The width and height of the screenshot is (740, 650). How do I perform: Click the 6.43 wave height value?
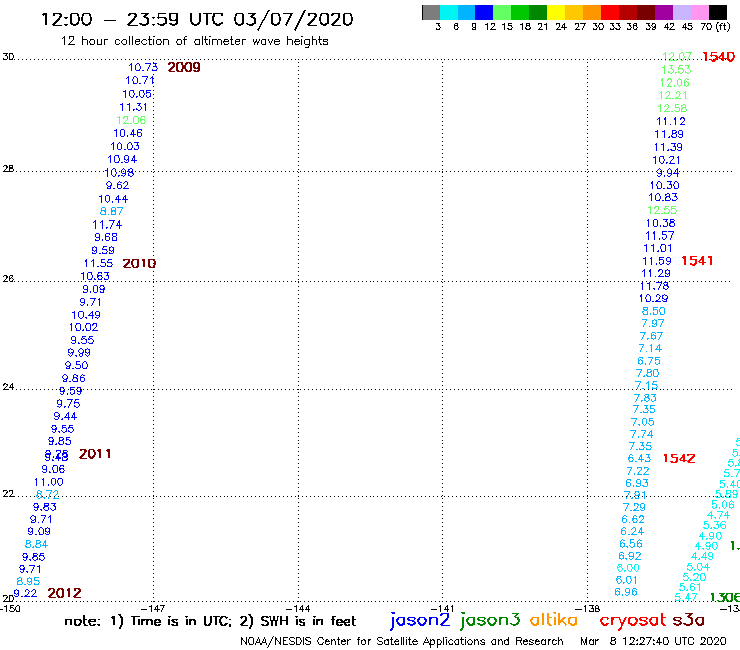pyautogui.click(x=639, y=458)
